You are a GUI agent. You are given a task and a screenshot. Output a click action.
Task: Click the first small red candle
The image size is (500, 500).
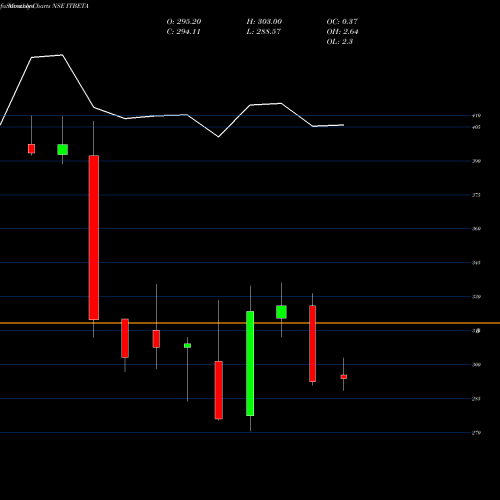pyautogui.click(x=31, y=149)
